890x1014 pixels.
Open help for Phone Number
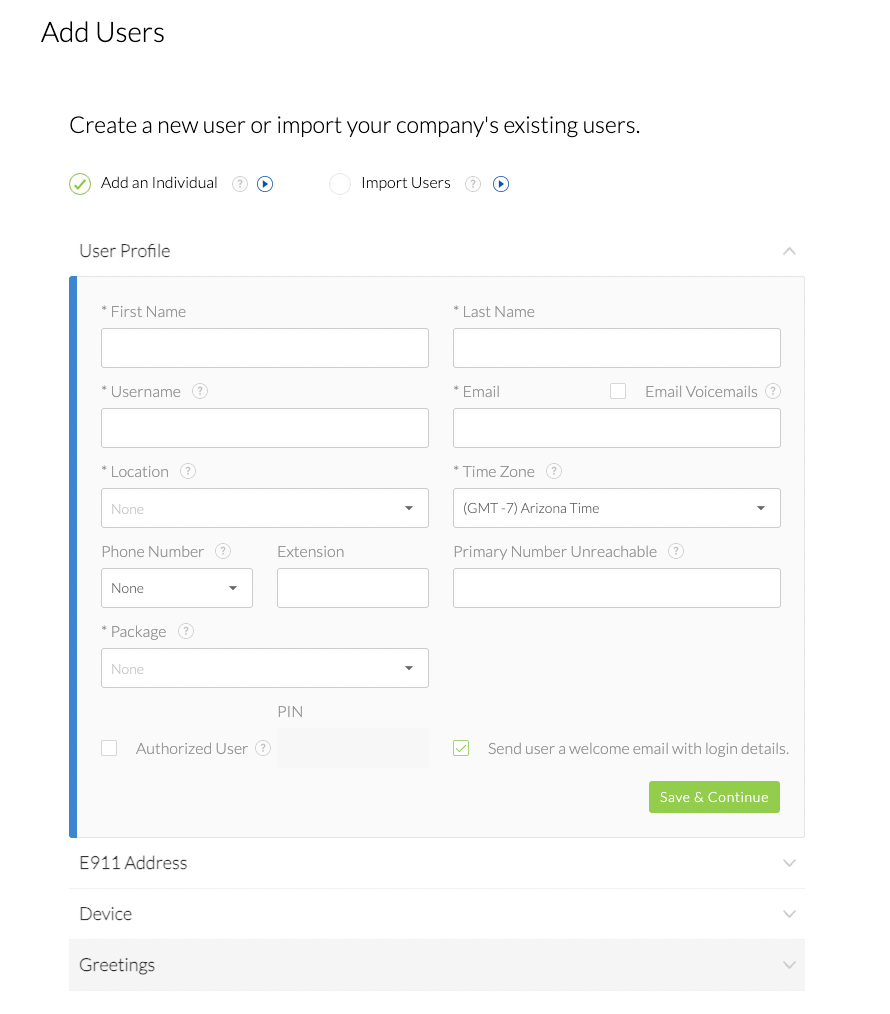(x=222, y=551)
